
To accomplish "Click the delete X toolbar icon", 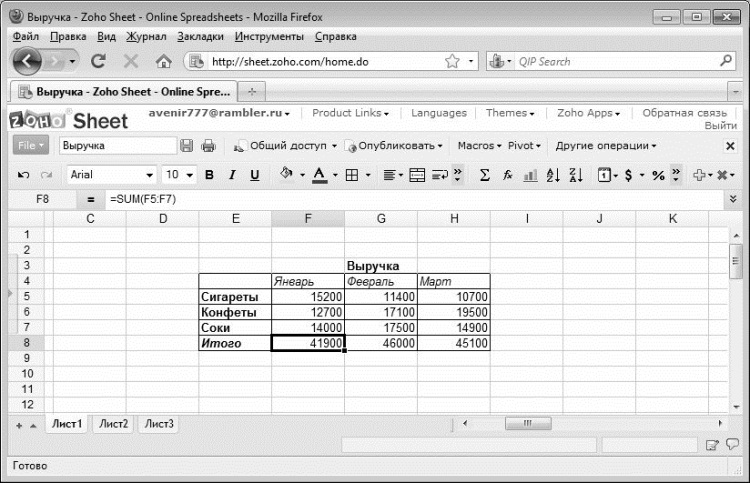I will [x=722, y=175].
